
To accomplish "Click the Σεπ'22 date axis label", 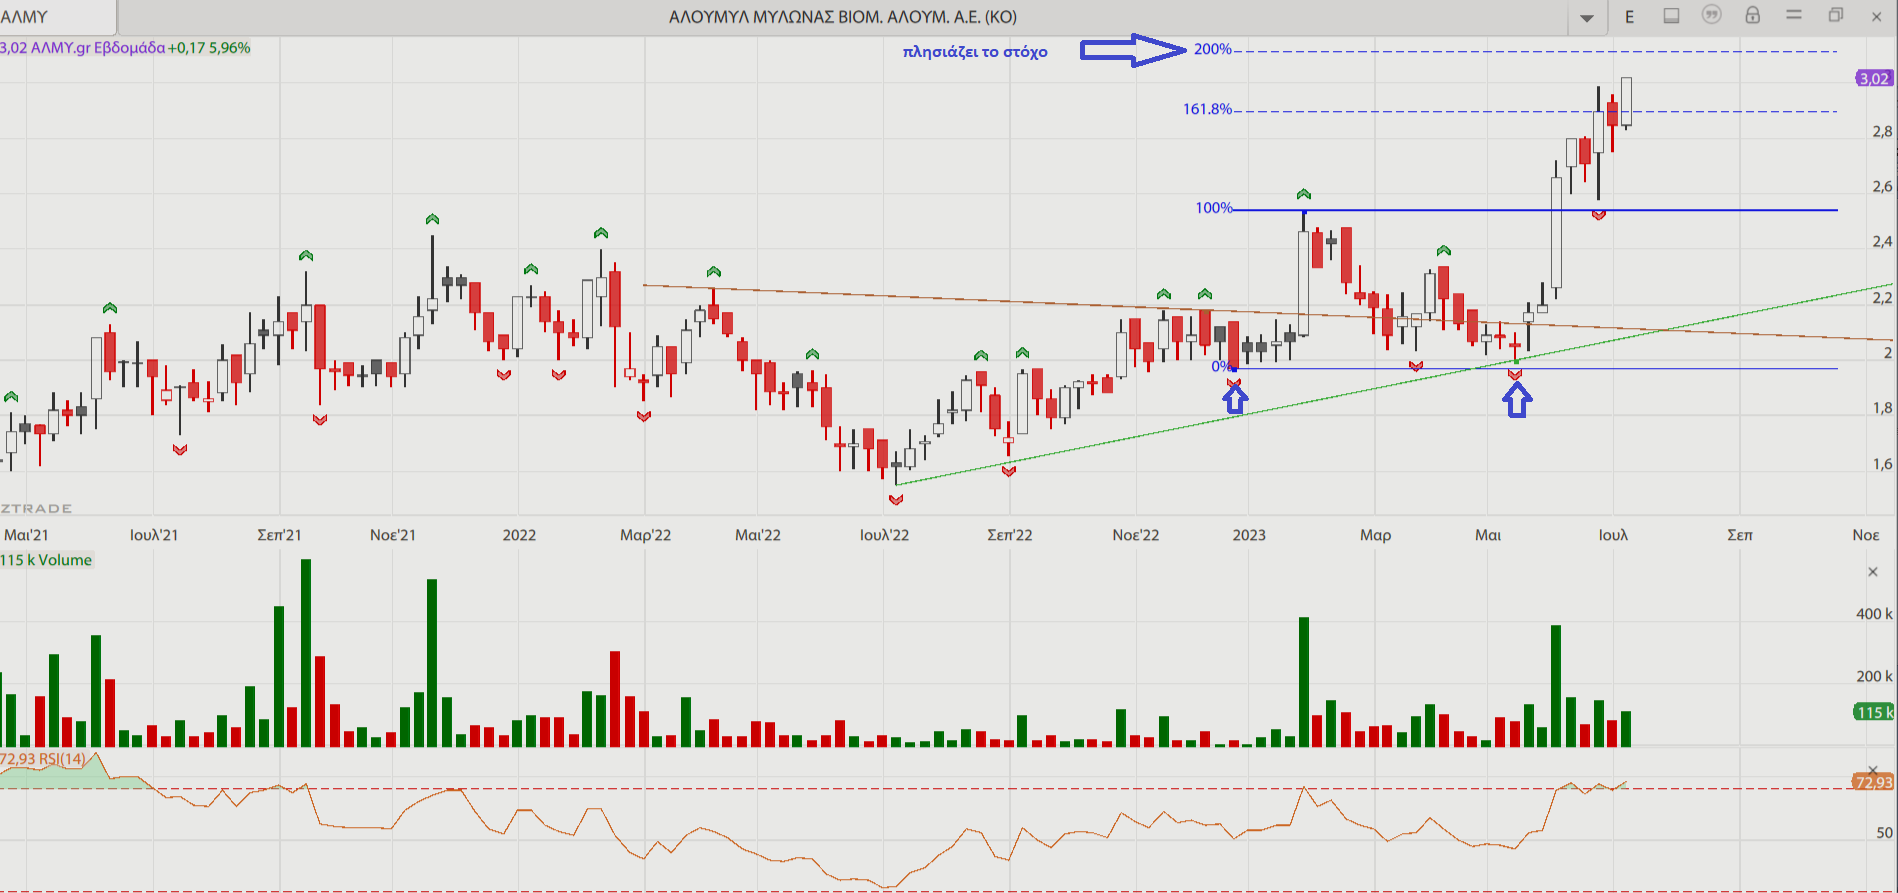I will [1009, 535].
